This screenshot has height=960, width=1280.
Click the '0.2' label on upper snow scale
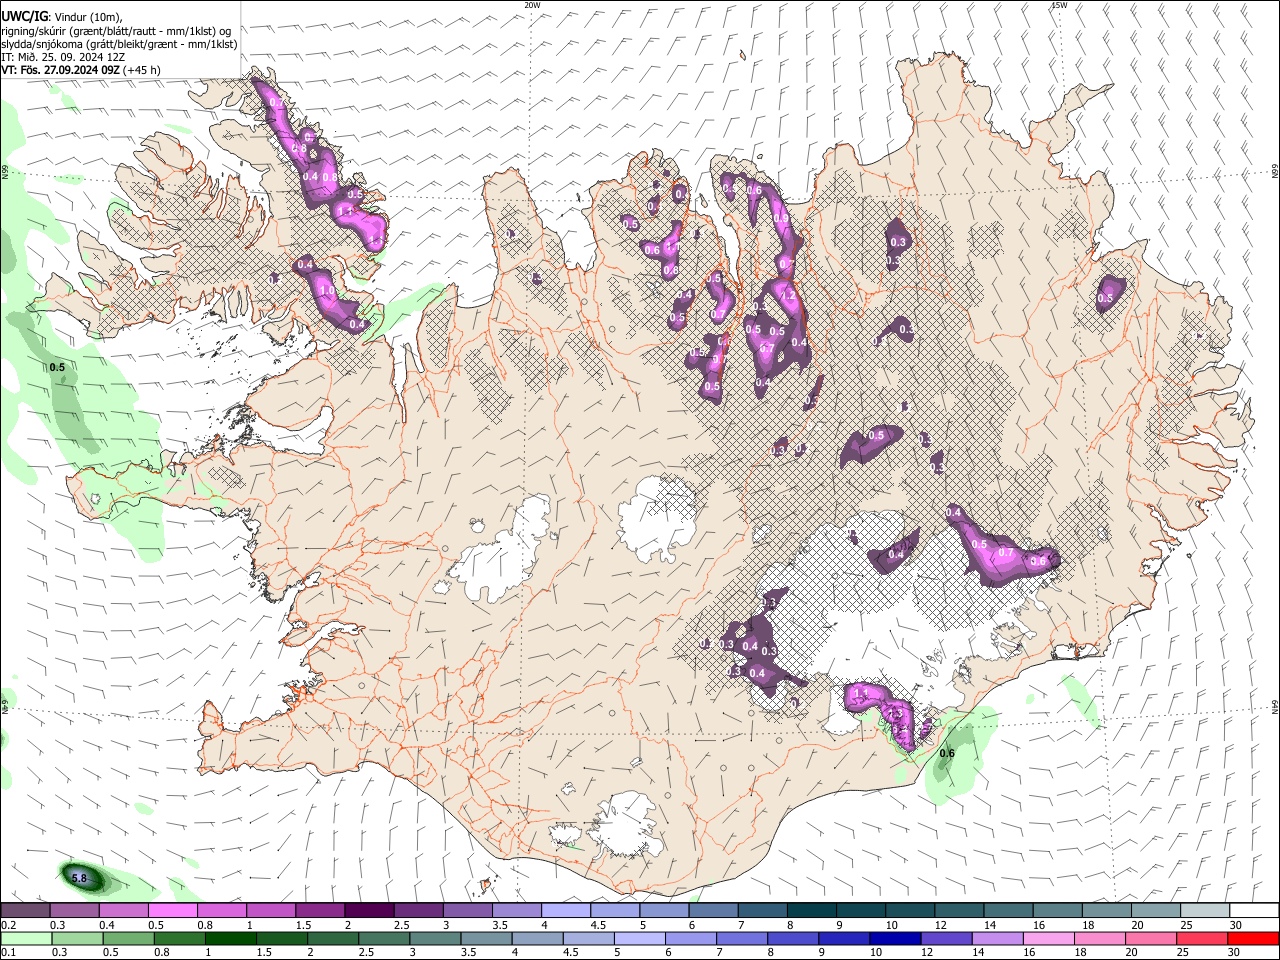point(8,925)
